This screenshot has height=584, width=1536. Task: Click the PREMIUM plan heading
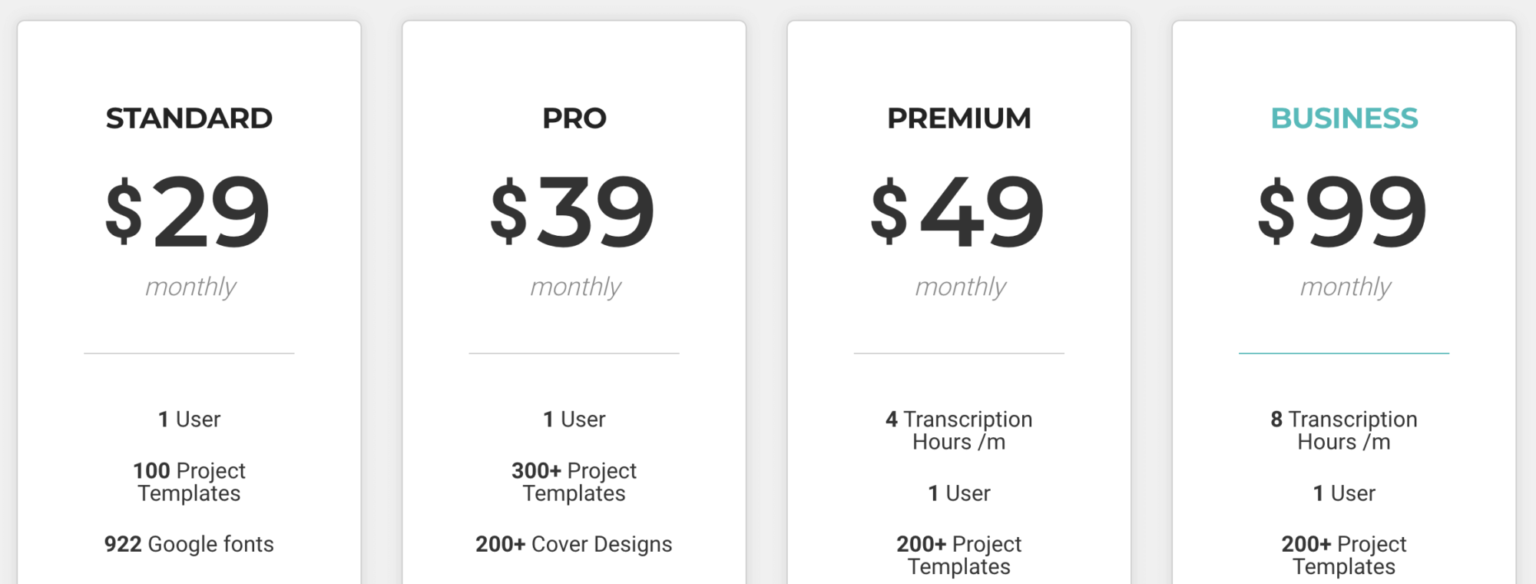[959, 118]
